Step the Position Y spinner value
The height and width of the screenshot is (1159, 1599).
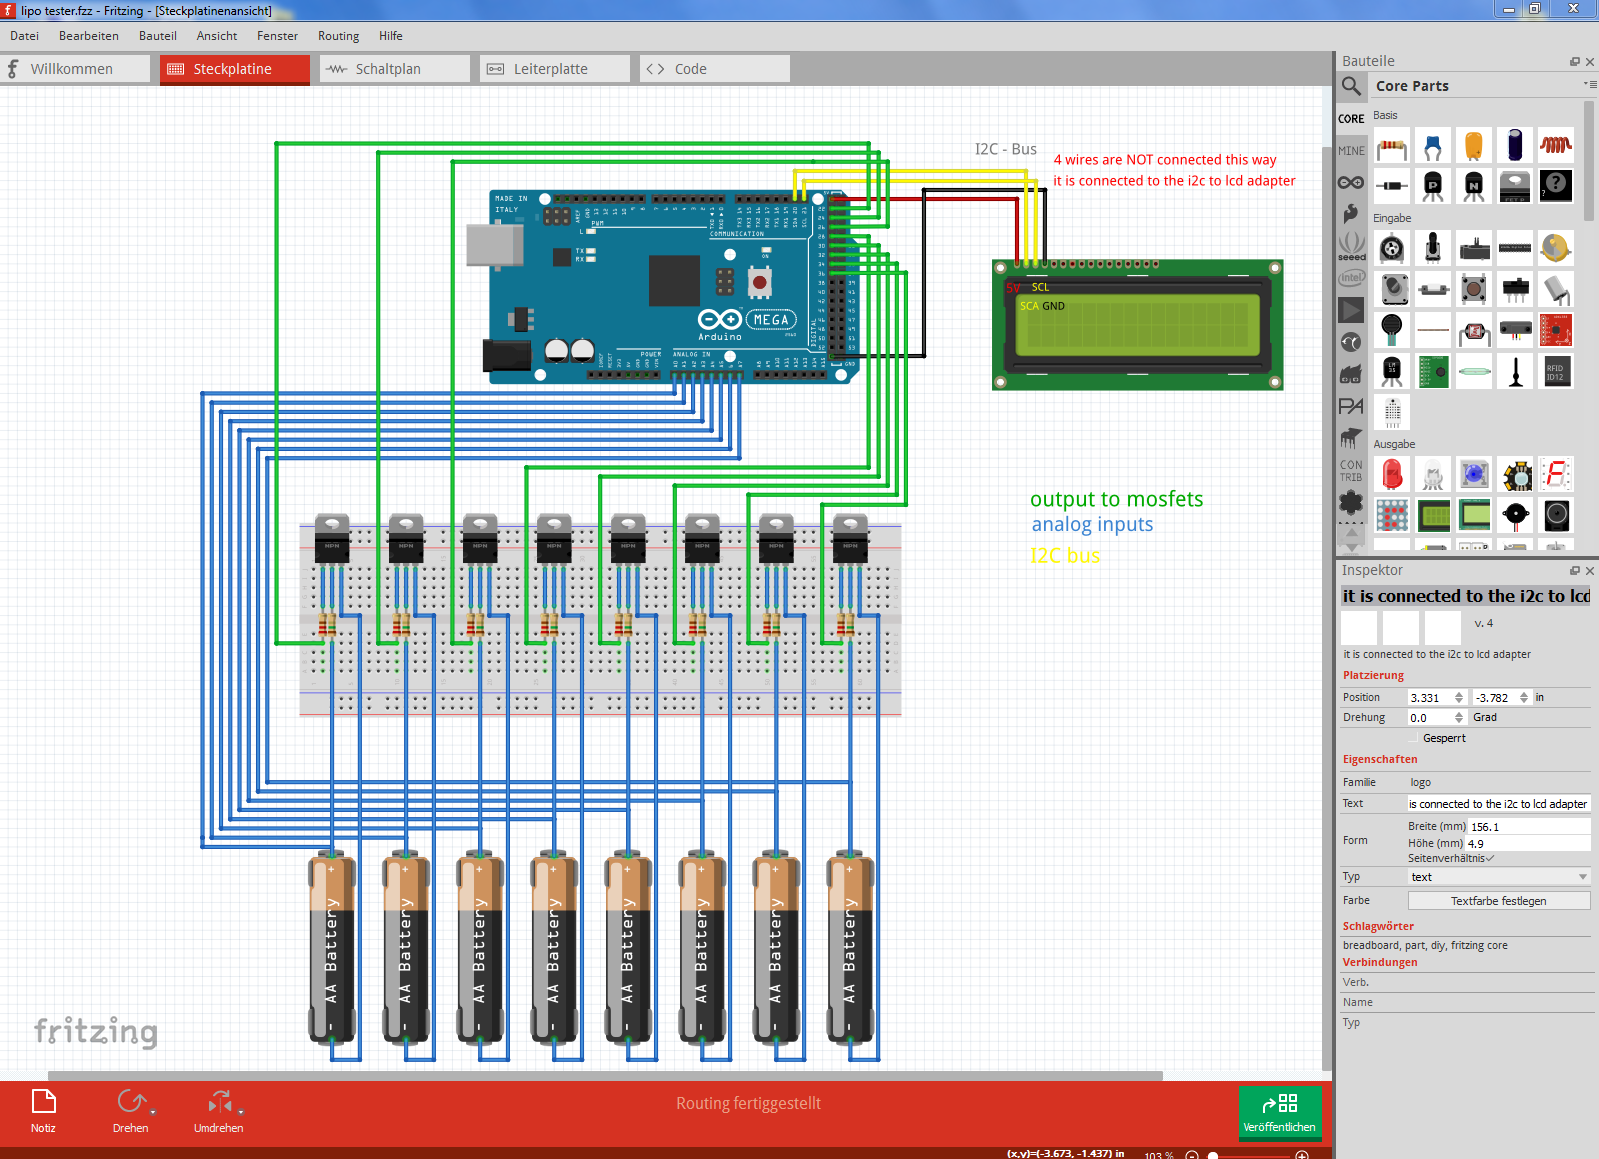pos(1524,698)
